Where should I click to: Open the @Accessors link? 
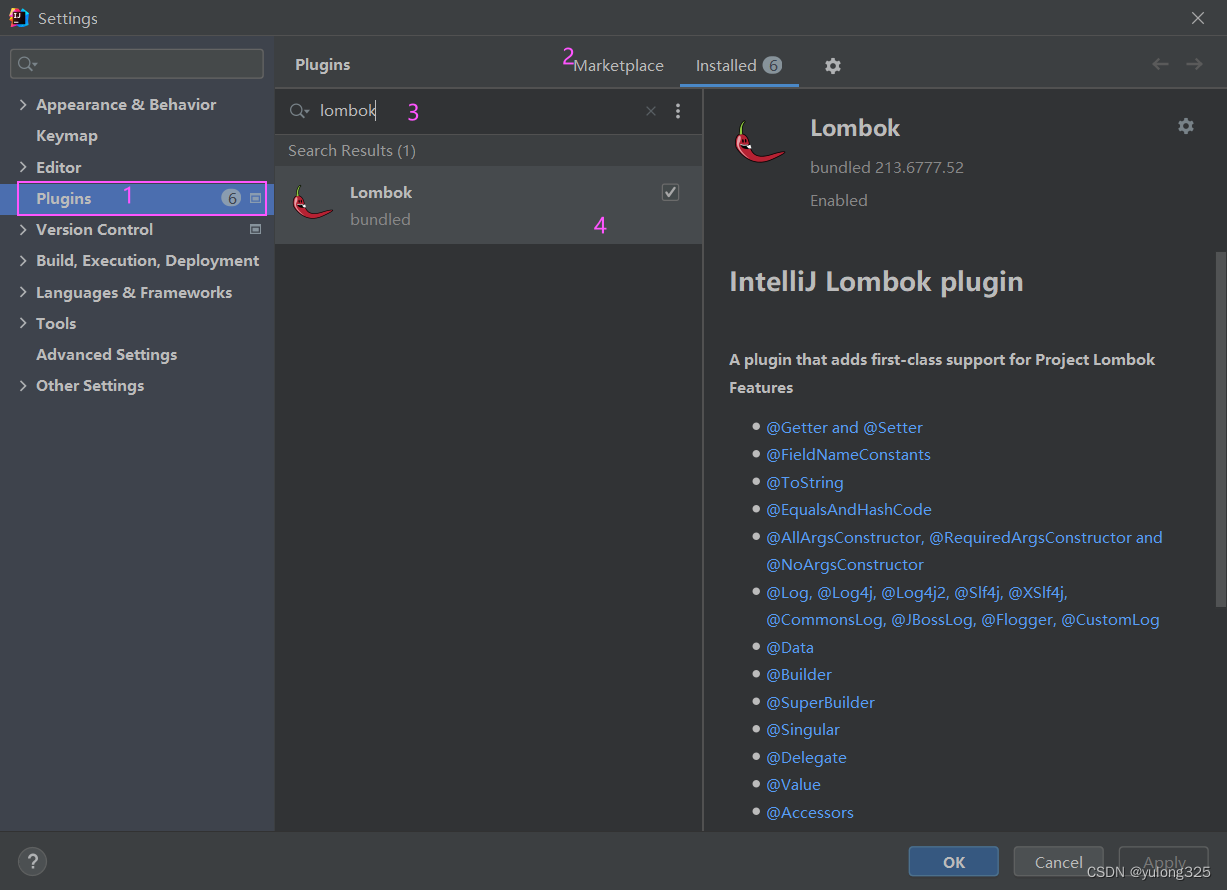[810, 812]
